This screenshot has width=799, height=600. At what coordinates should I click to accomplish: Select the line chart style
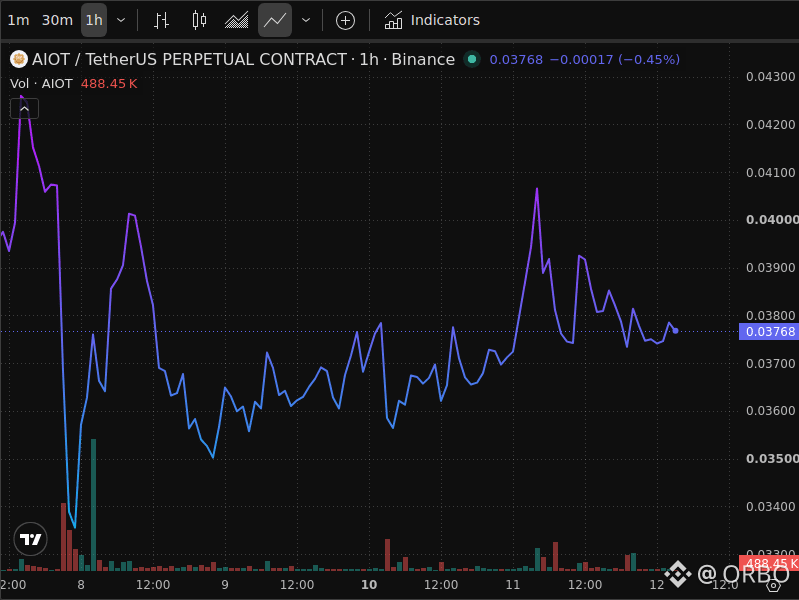(275, 20)
